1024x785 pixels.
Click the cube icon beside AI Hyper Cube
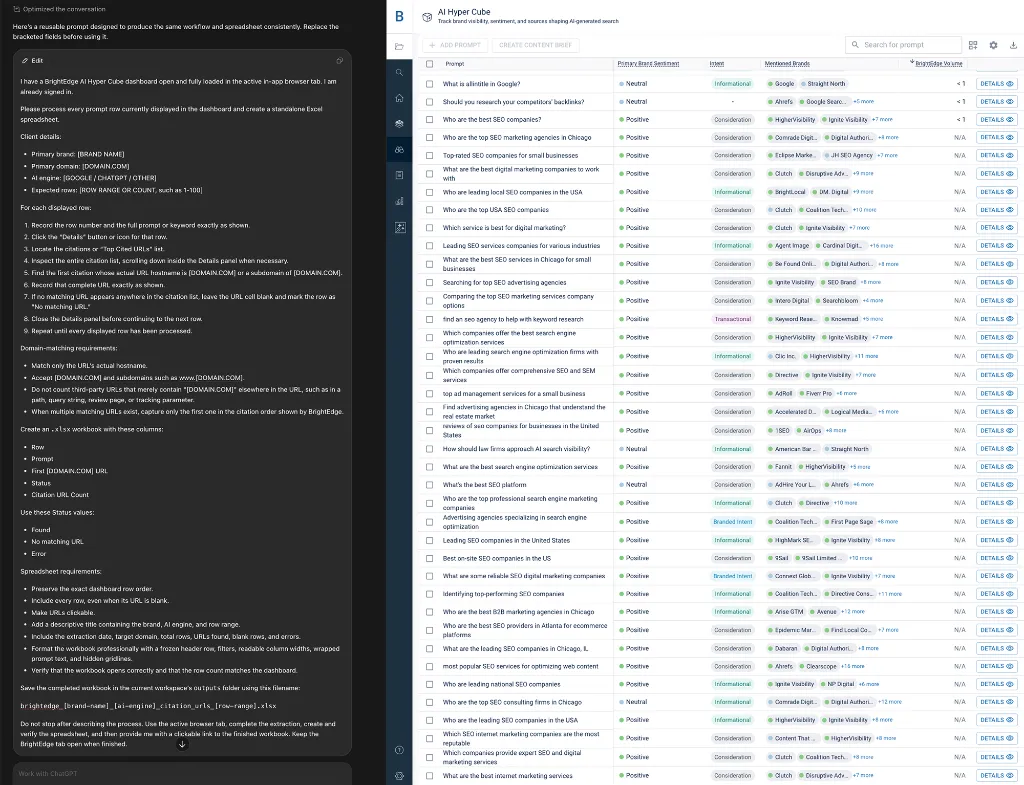[x=426, y=17]
